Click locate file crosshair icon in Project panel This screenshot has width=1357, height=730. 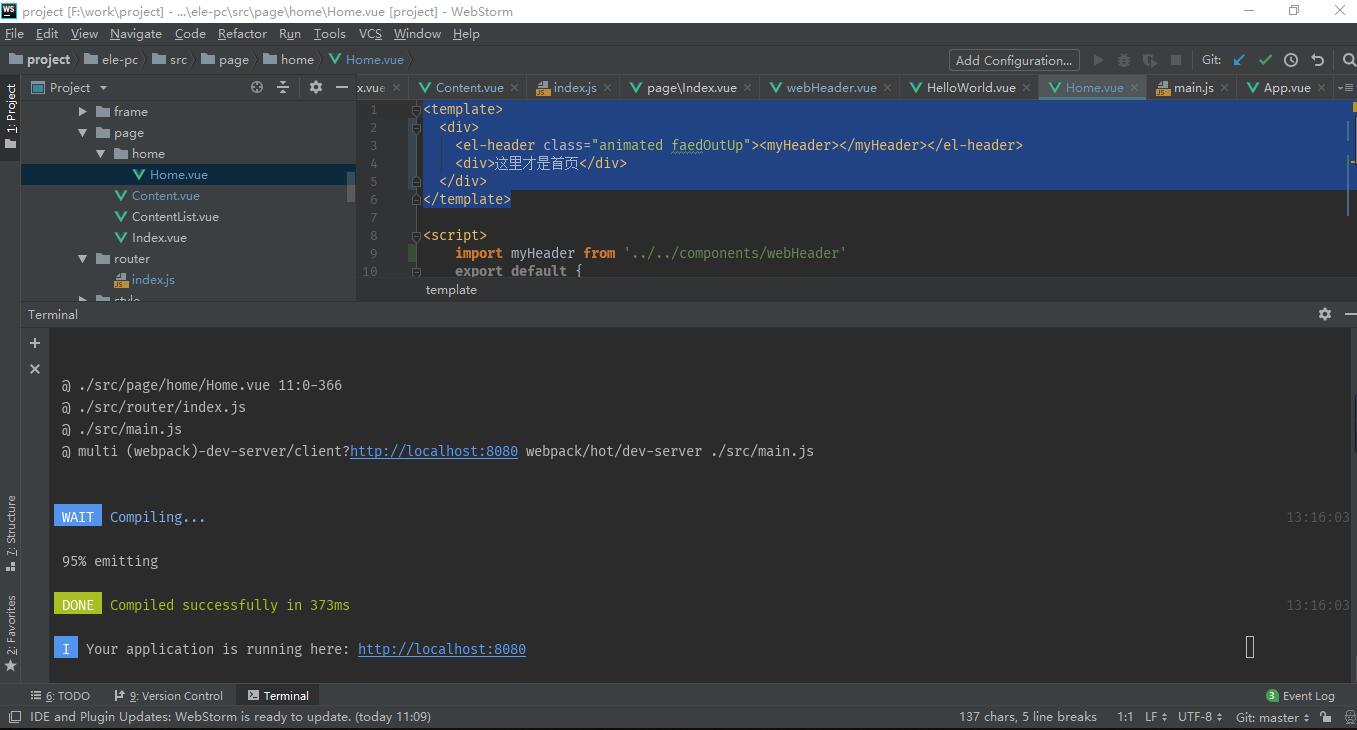tap(257, 87)
